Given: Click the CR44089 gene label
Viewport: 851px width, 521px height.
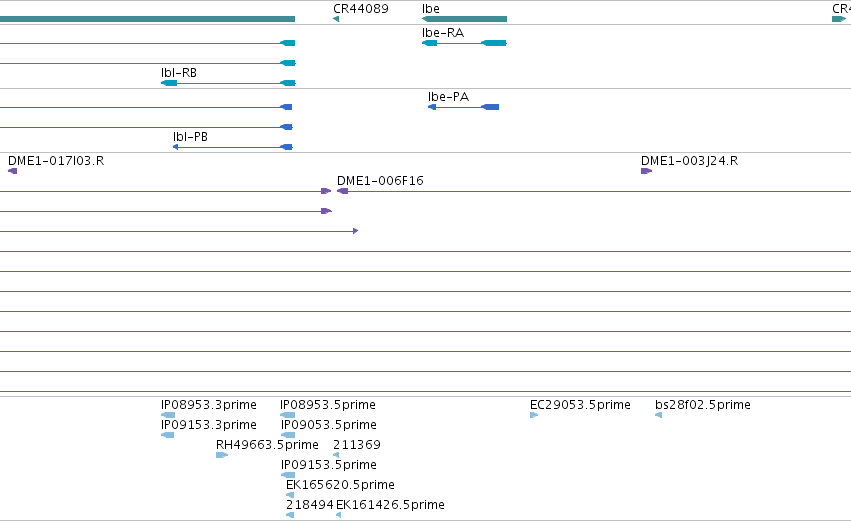Looking at the screenshot, I should tap(360, 9).
